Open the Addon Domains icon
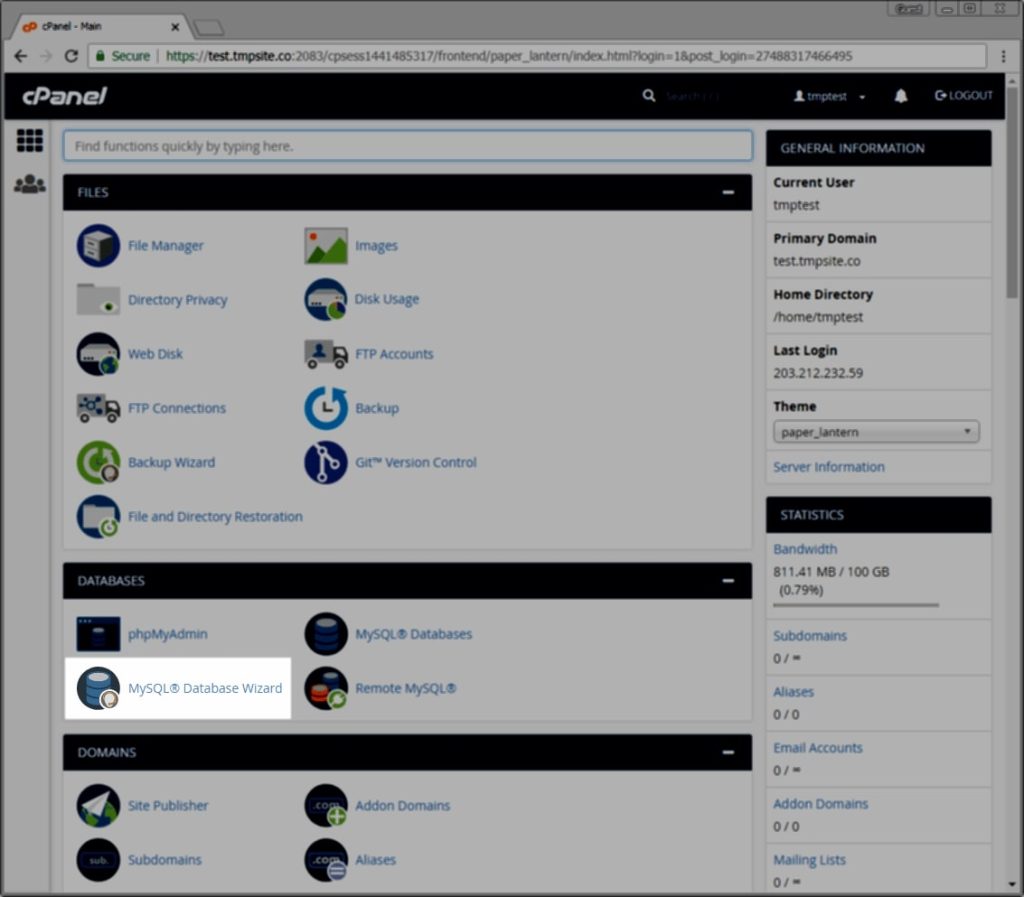The width and height of the screenshot is (1024, 897). tap(325, 806)
